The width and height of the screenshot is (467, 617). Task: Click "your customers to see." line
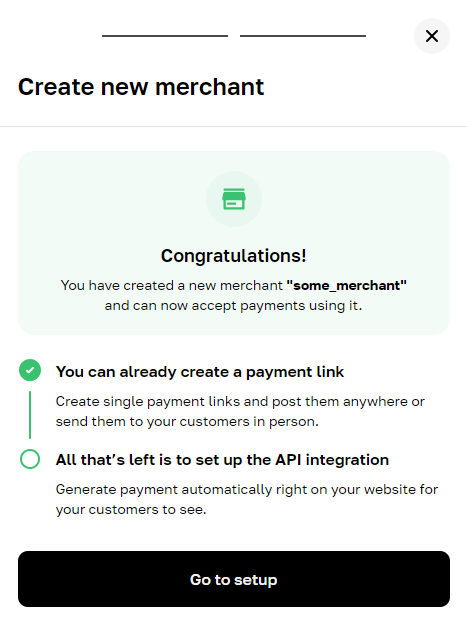[x=131, y=510]
